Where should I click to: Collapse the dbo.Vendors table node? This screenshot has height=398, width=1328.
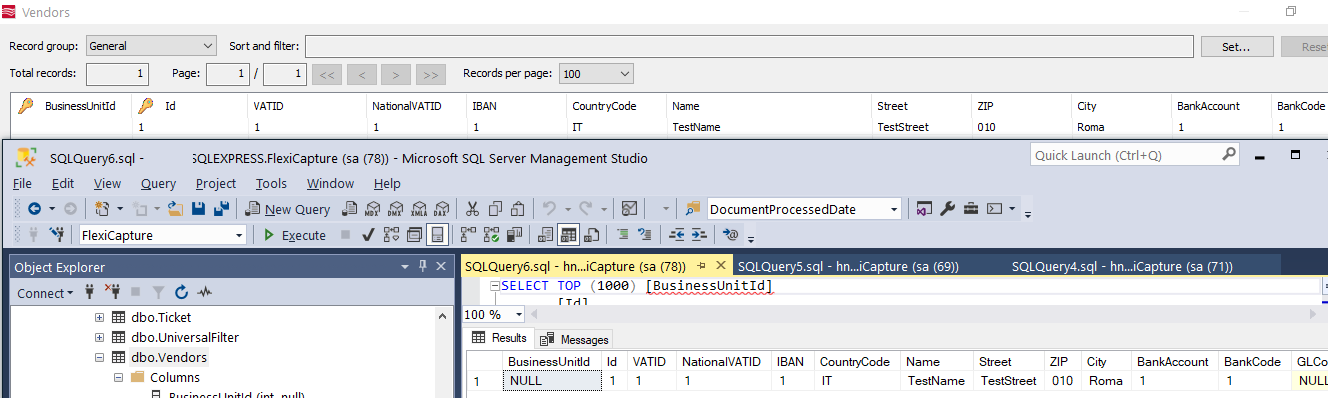pyautogui.click(x=99, y=358)
